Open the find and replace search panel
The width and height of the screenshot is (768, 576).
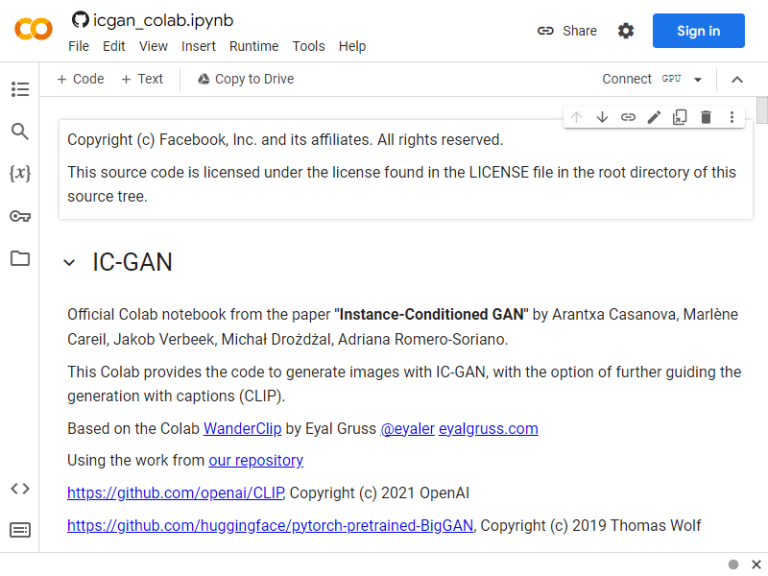coord(20,131)
